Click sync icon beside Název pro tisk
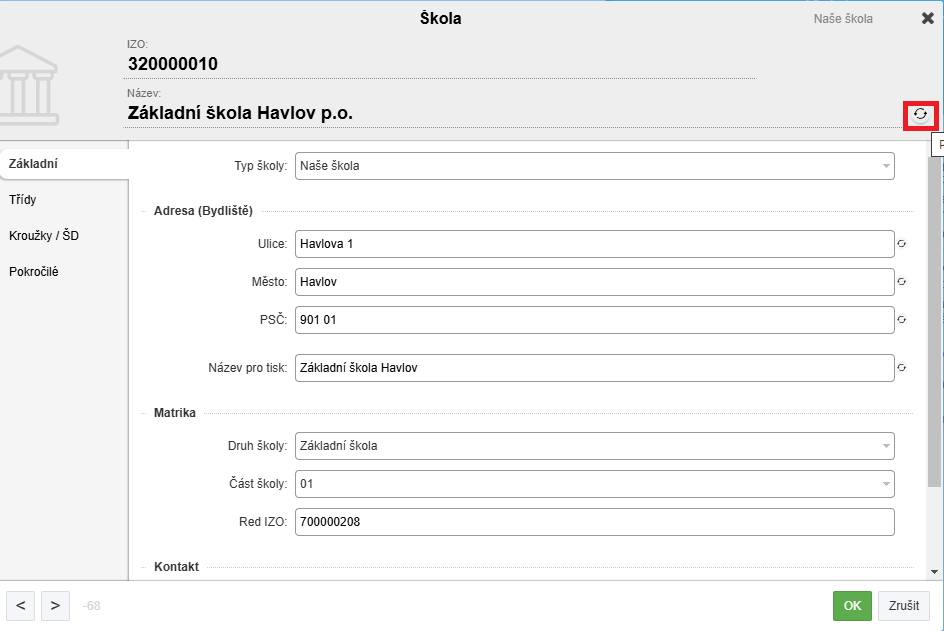The image size is (944, 631). (901, 368)
